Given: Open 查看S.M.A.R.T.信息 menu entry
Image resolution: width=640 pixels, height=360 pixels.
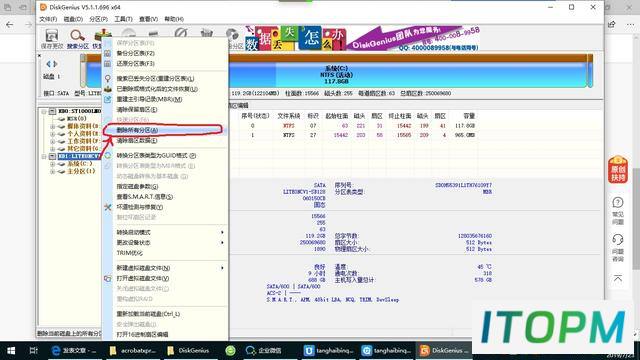Looking at the screenshot, I should pos(144,197).
